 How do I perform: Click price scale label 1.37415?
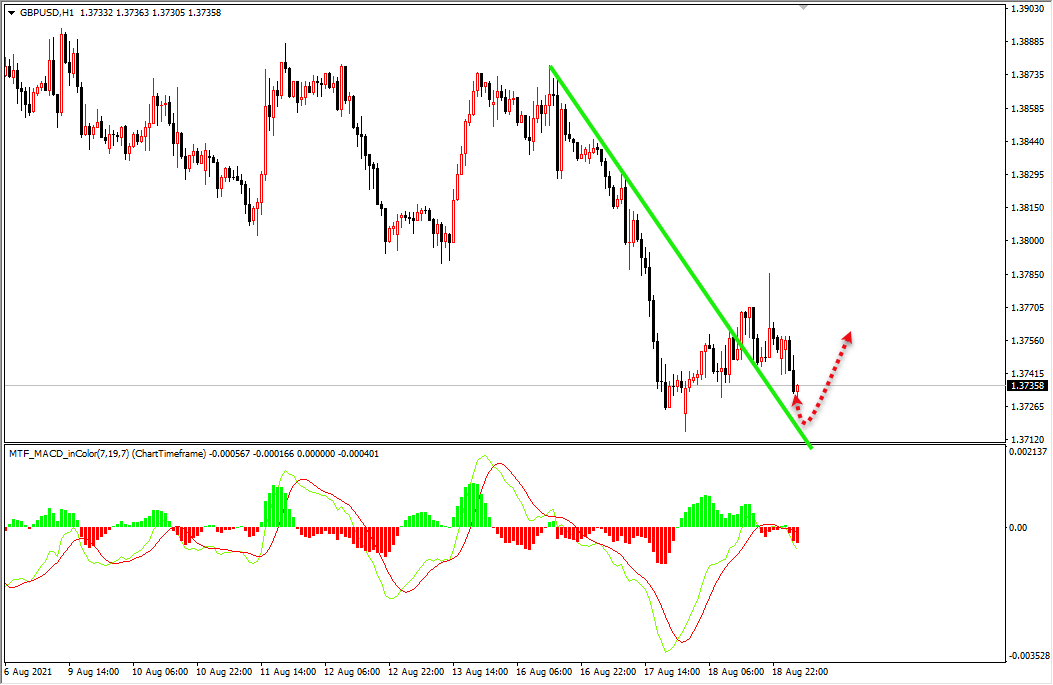tap(1027, 373)
